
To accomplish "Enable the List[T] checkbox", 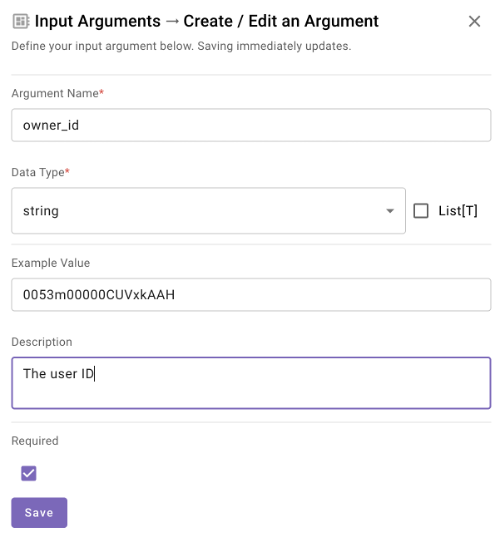I will [x=421, y=211].
